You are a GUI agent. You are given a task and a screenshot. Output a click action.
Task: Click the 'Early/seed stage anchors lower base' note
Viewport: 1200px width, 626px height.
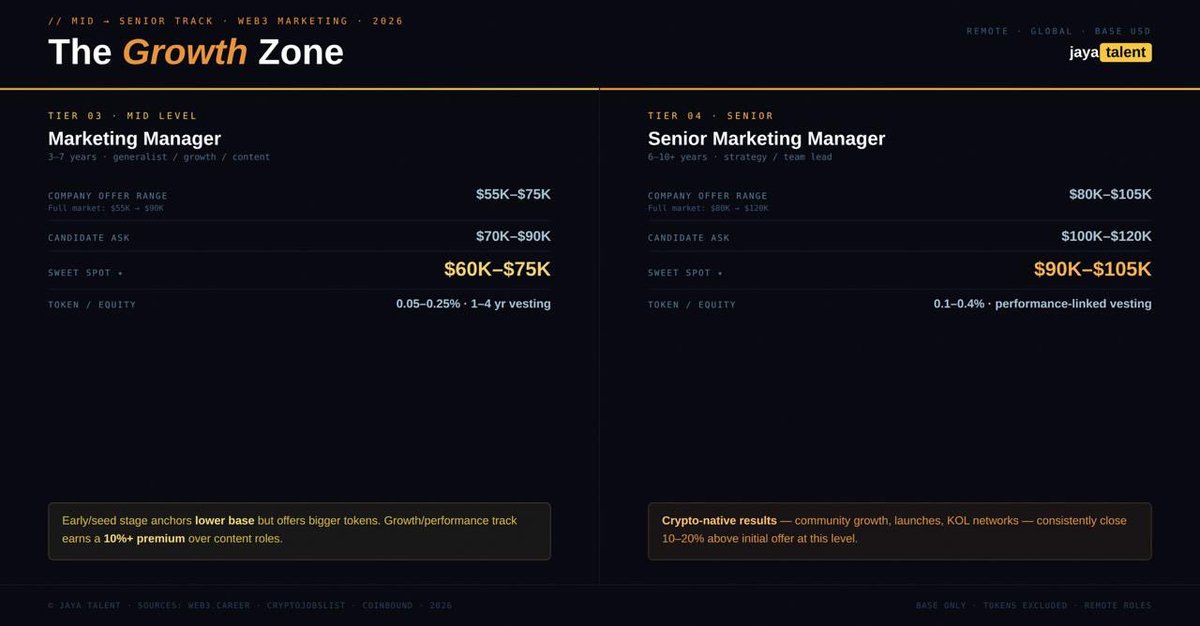coord(299,530)
